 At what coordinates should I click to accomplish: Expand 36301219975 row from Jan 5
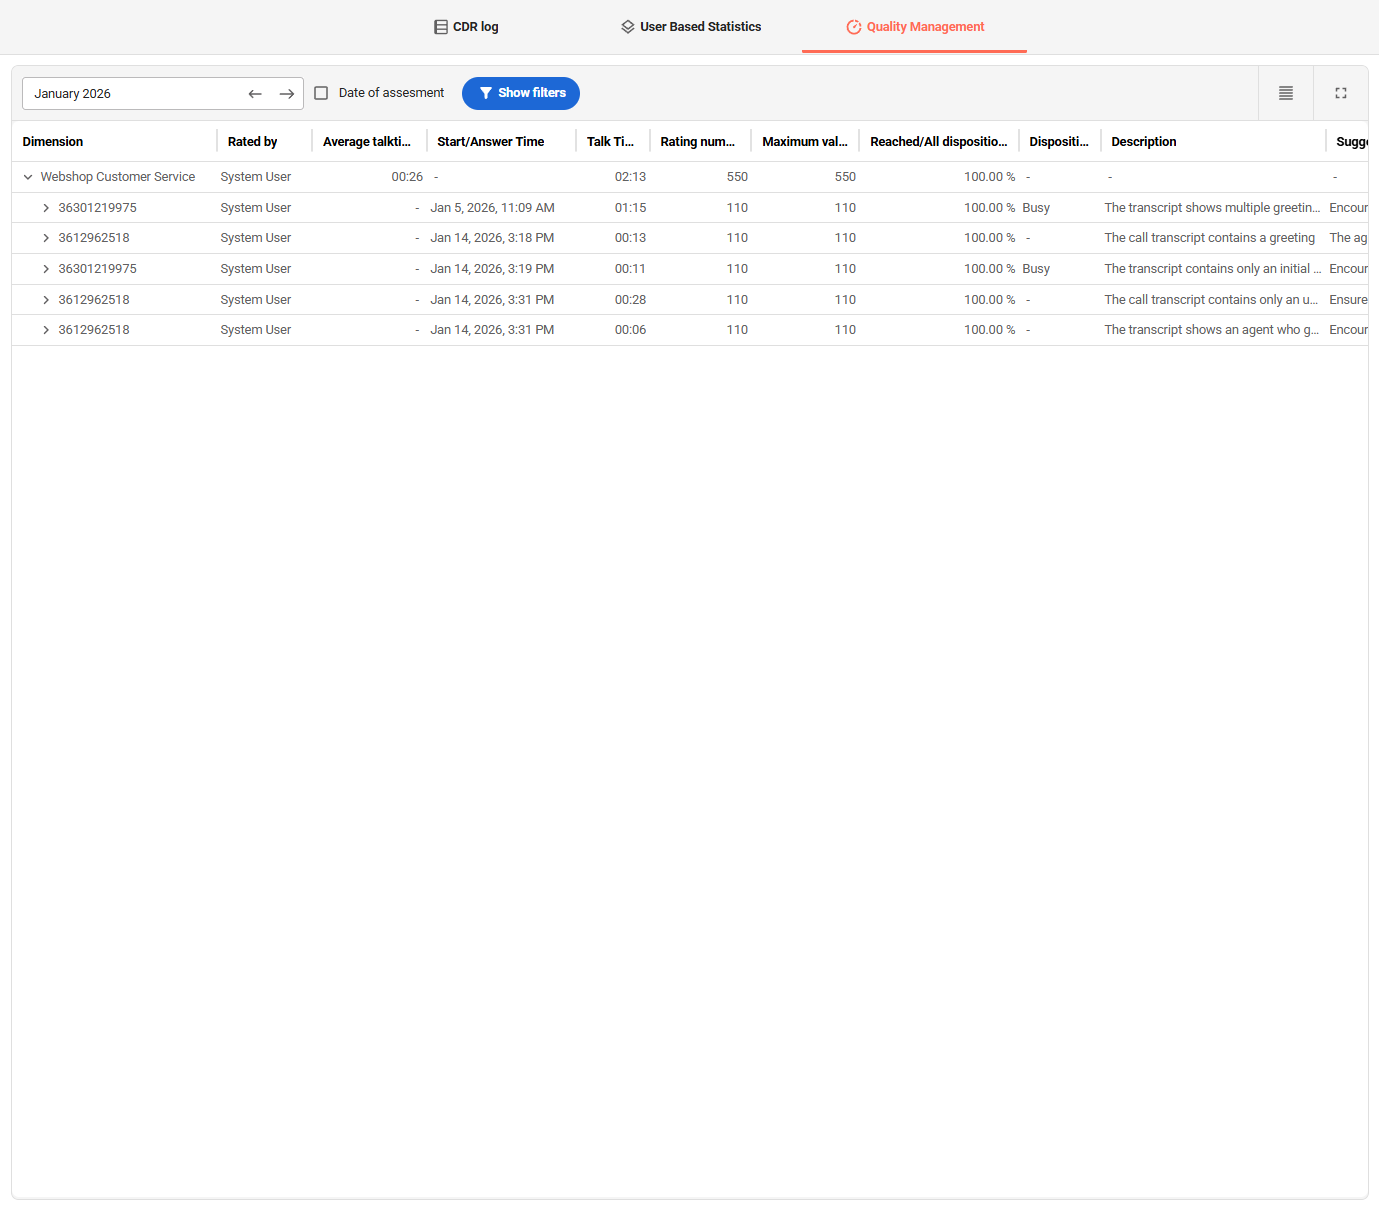(x=46, y=208)
